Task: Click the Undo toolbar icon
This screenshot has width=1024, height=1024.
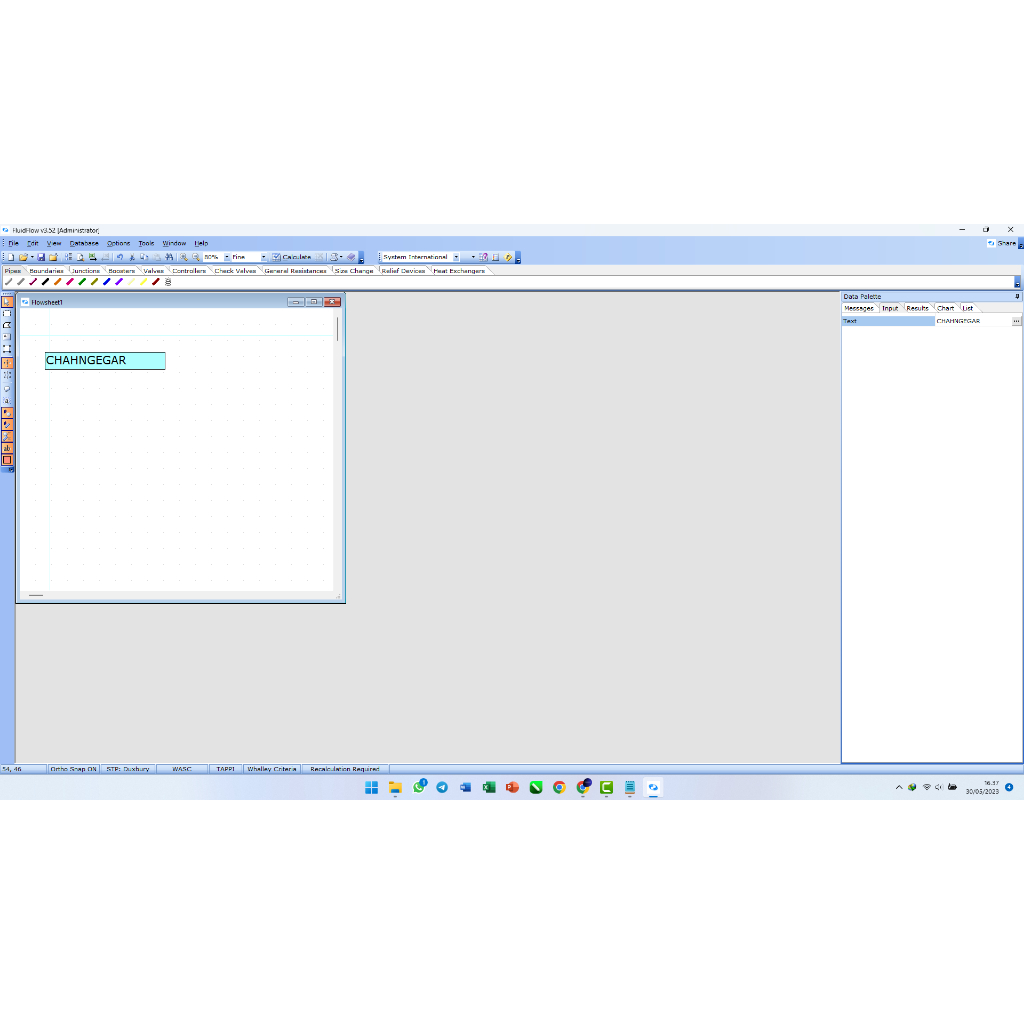Action: tap(119, 257)
